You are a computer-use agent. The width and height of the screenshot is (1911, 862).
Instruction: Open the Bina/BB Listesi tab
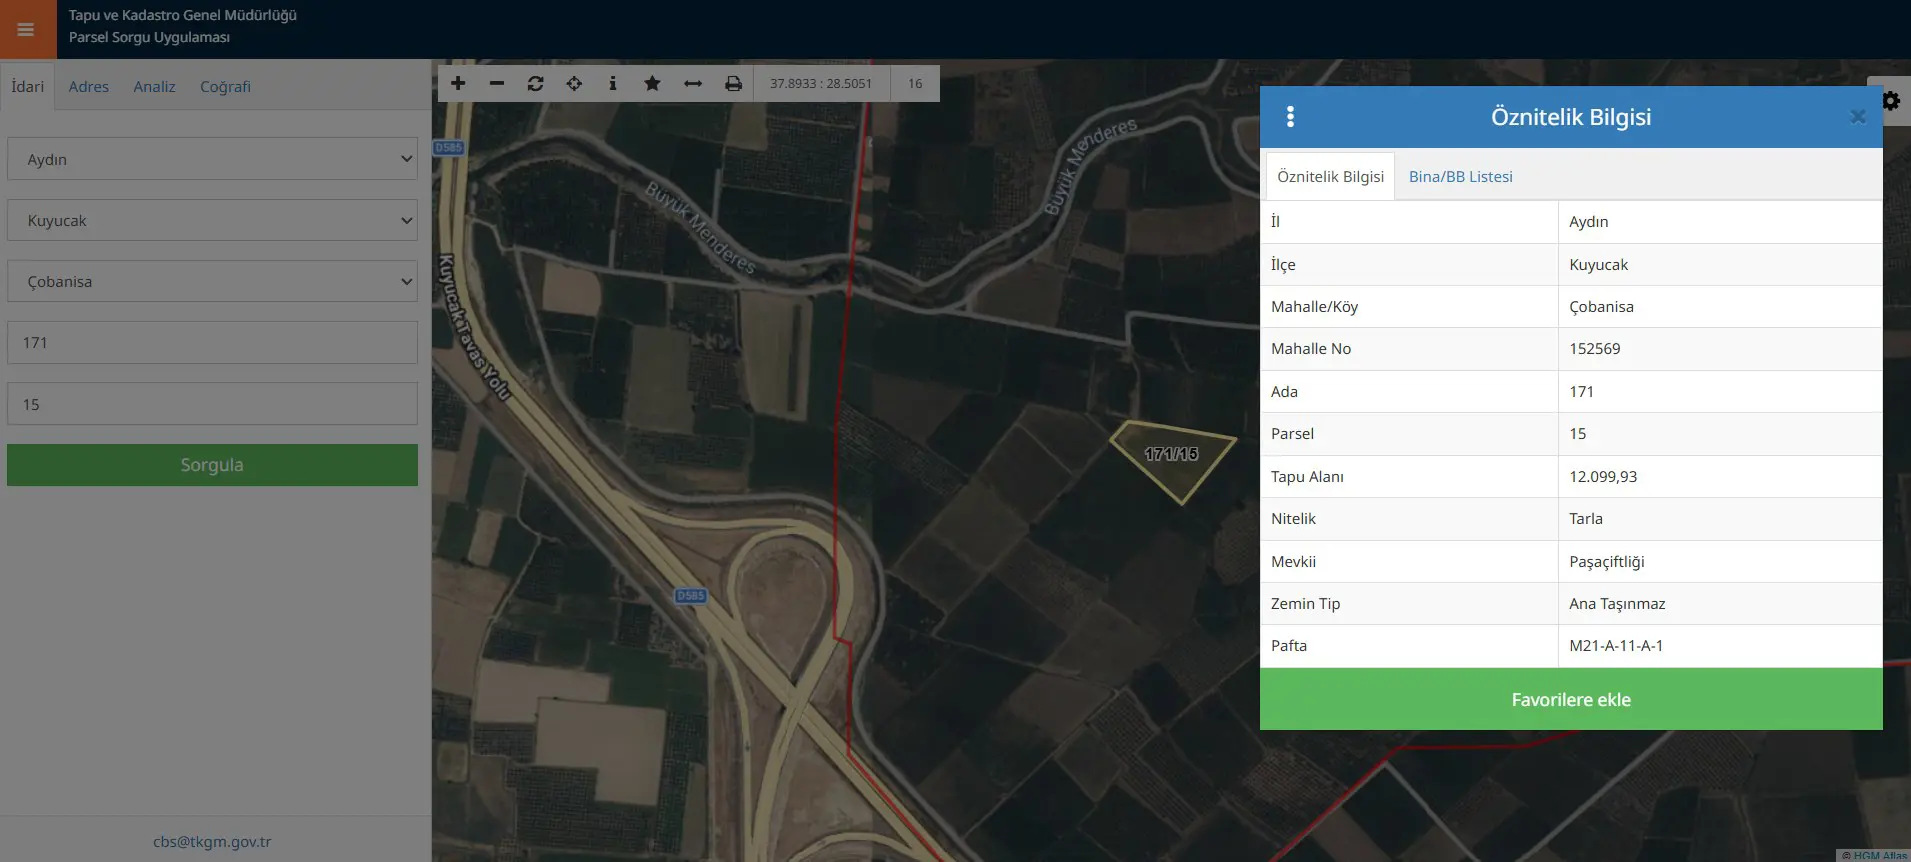click(1460, 177)
